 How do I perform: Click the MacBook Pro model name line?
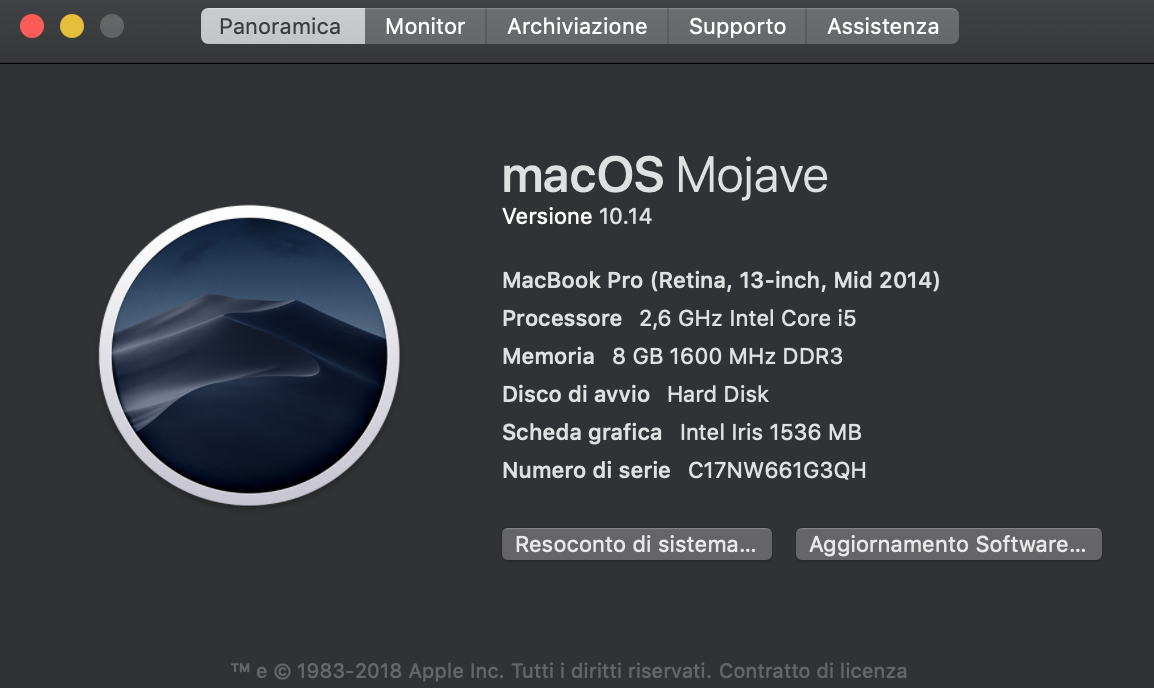(721, 280)
